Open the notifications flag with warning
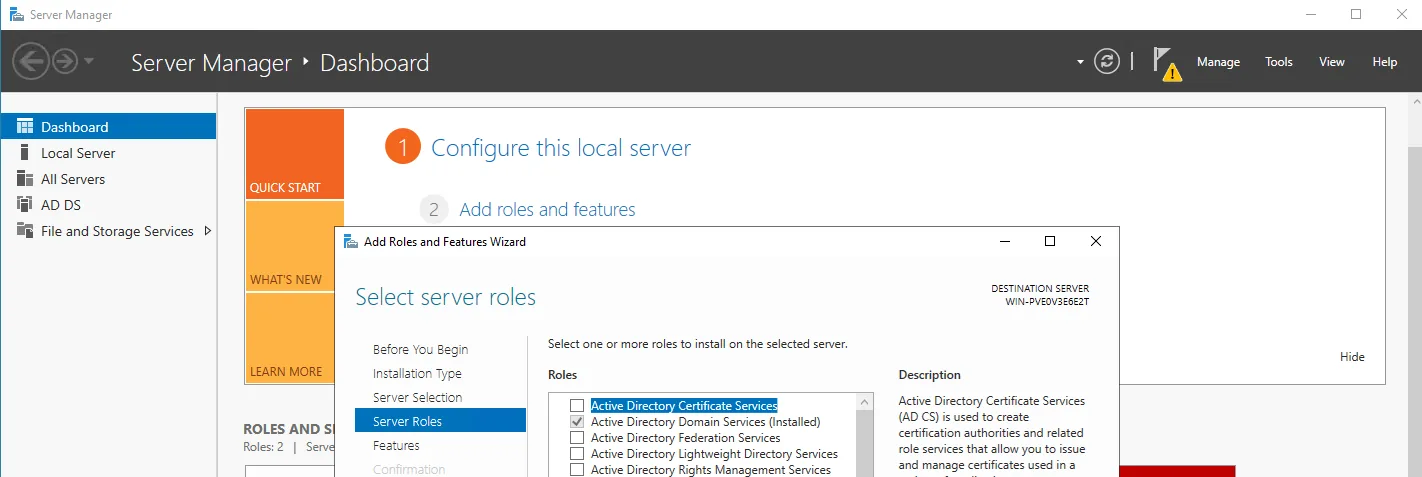The width and height of the screenshot is (1422, 477). tap(1166, 63)
